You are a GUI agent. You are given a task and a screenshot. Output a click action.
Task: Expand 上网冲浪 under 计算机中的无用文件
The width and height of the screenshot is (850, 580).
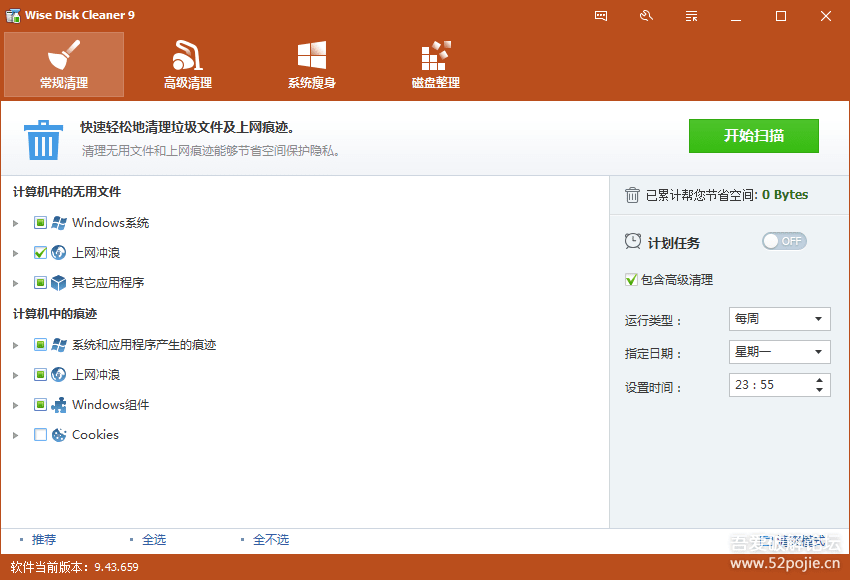pyautogui.click(x=16, y=253)
